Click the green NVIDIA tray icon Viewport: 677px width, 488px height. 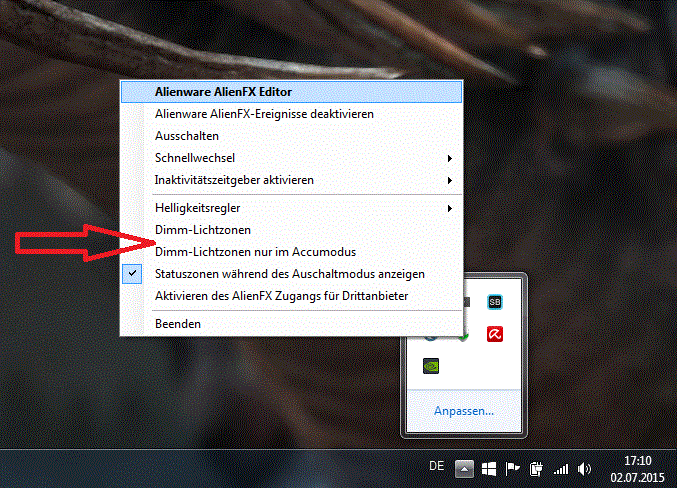(430, 366)
